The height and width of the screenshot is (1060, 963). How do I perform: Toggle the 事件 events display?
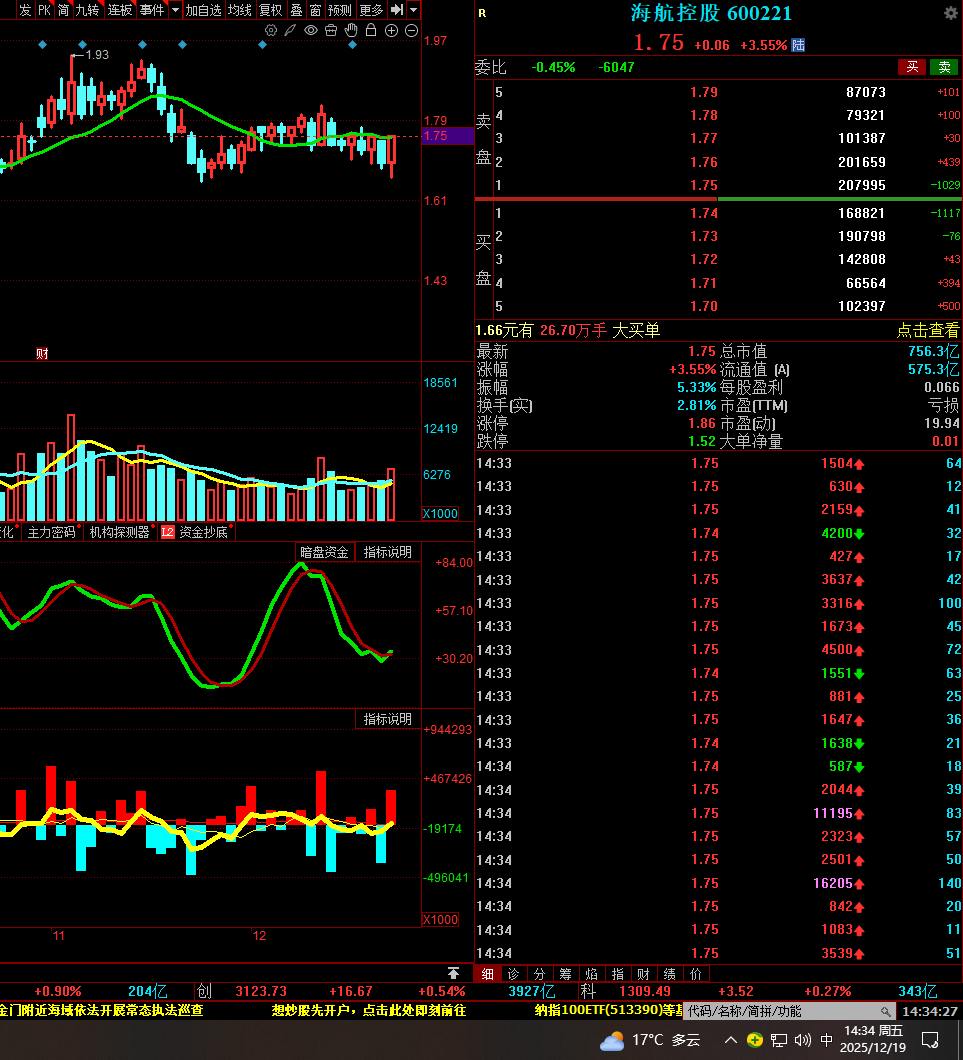pyautogui.click(x=152, y=9)
